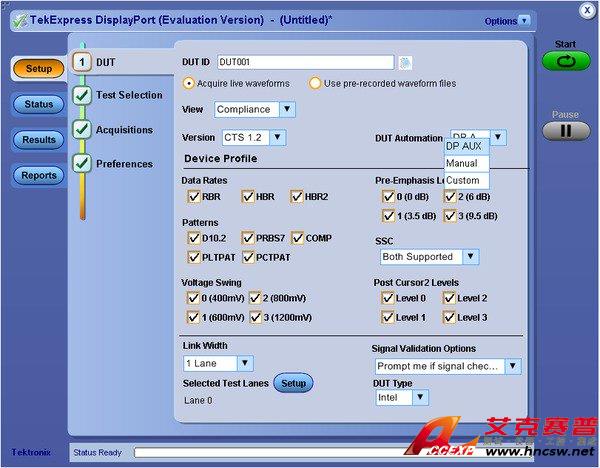Image resolution: width=600 pixels, height=468 pixels.
Task: Click the Test Selection checkmark icon
Action: (82, 95)
